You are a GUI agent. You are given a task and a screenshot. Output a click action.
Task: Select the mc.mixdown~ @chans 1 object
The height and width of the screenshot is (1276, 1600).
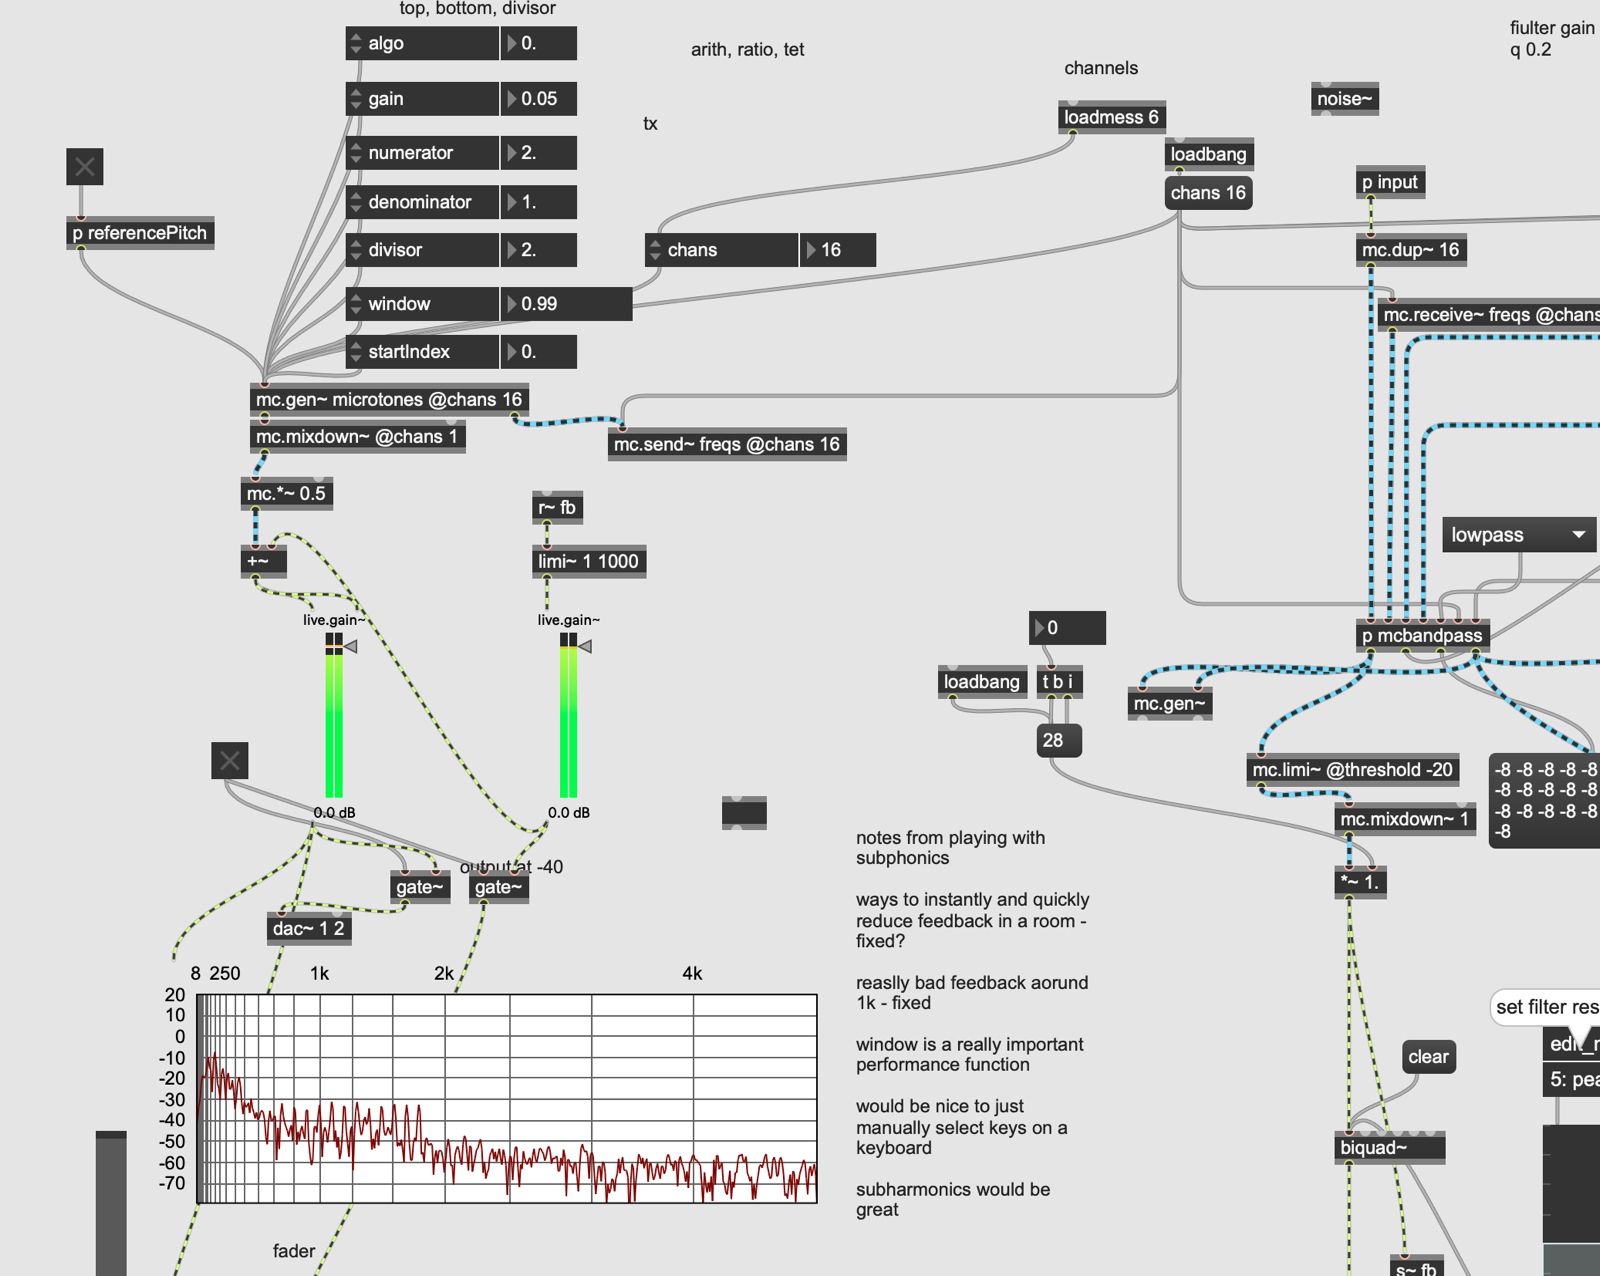tap(357, 437)
